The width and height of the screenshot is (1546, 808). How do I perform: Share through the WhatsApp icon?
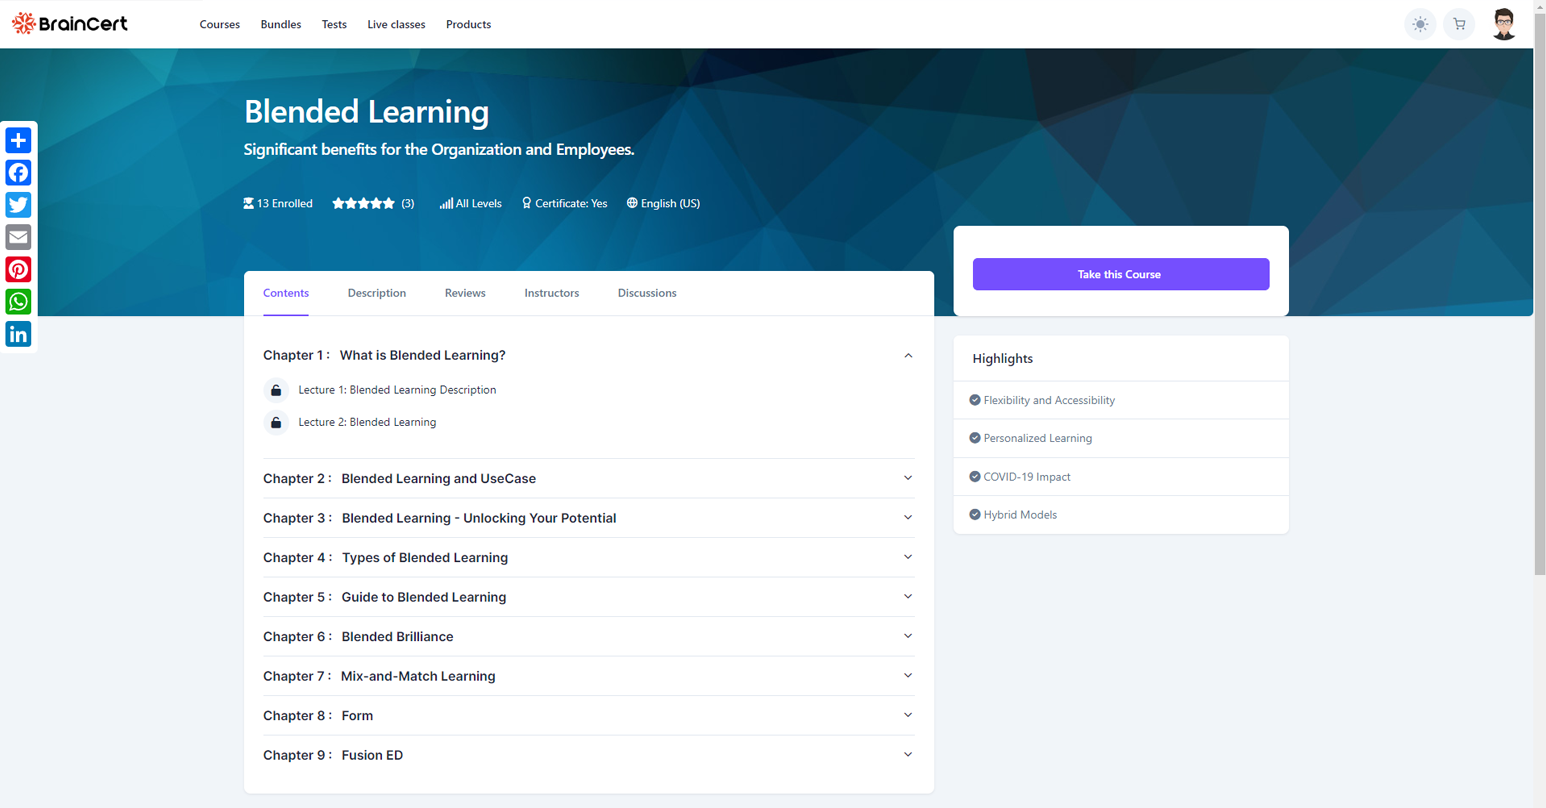18,301
